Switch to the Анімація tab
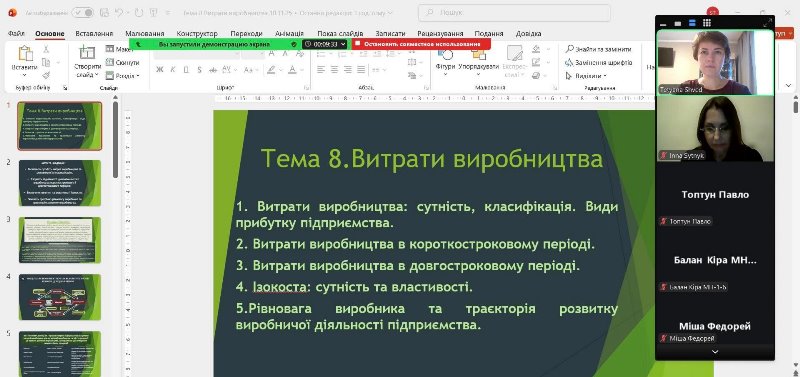Screen dimensions: 800x377 coord(289,34)
